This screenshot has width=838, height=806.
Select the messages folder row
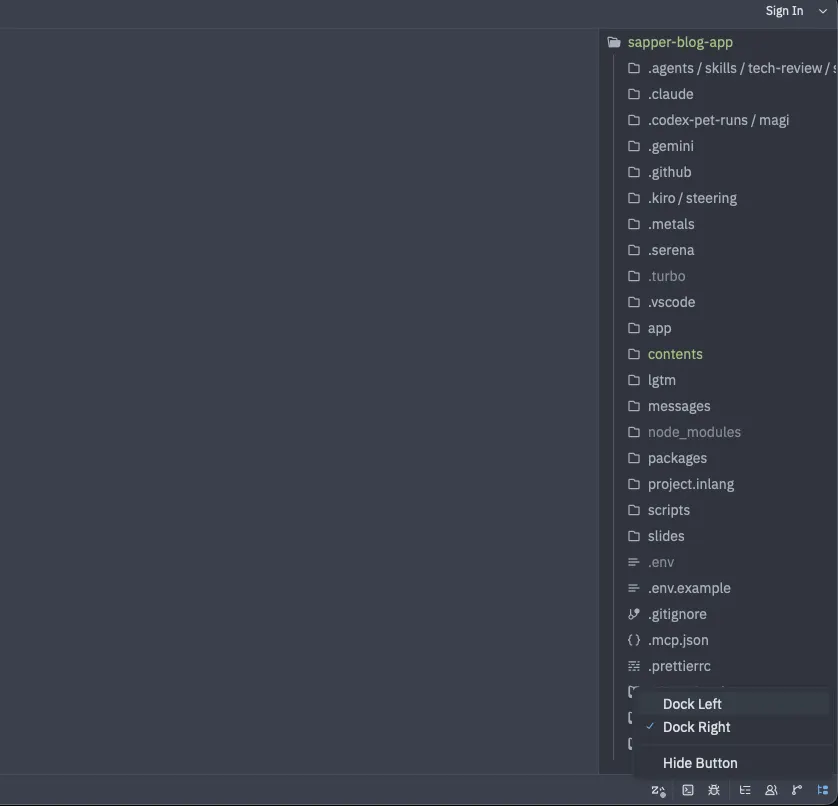point(718,406)
